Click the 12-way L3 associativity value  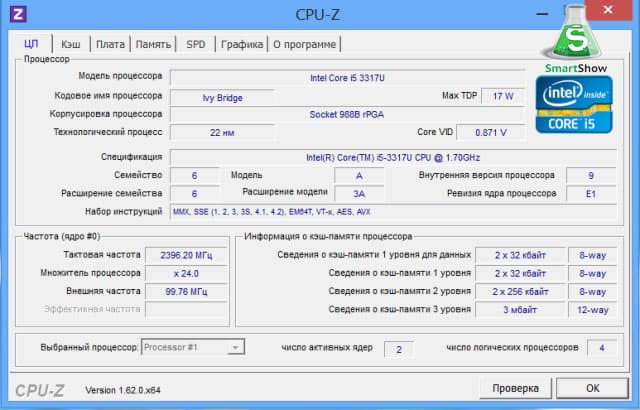[592, 310]
